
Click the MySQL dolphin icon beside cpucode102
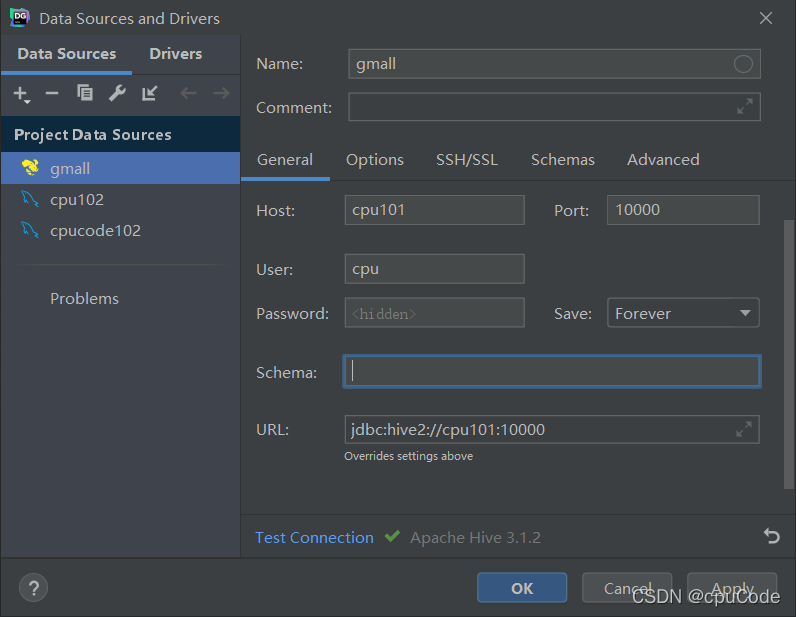tap(30, 230)
